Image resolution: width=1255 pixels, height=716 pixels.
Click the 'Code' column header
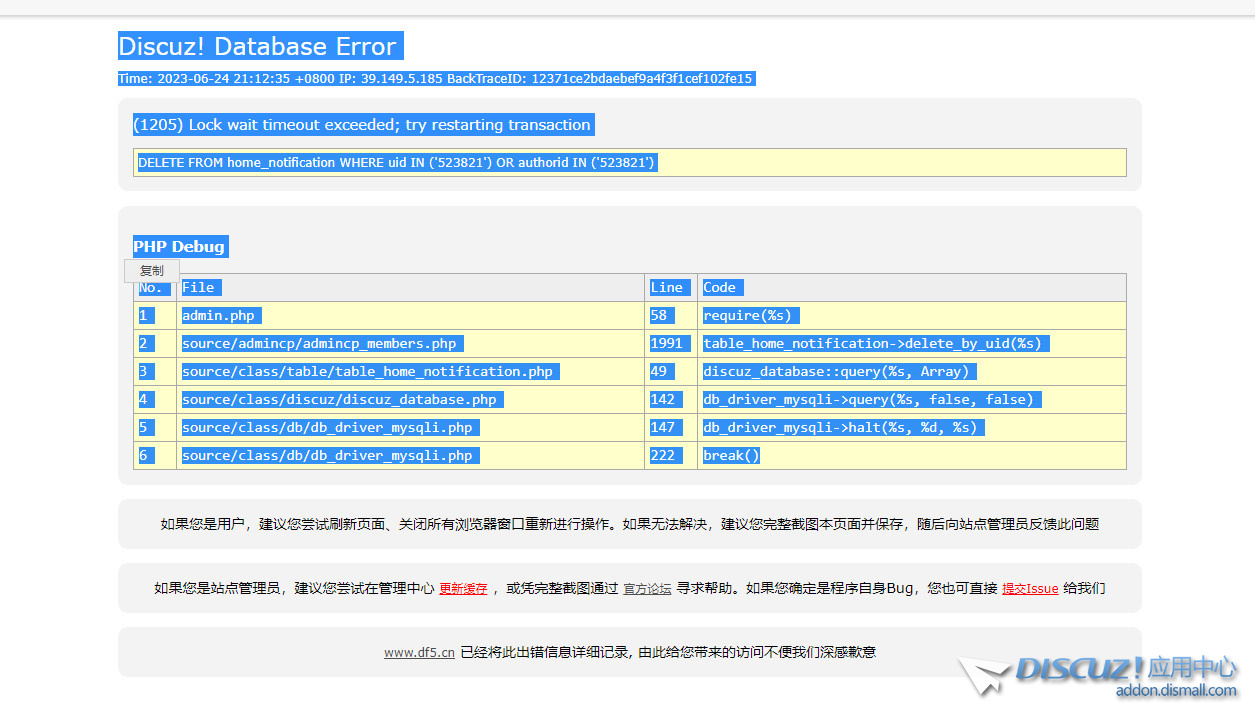pos(721,287)
